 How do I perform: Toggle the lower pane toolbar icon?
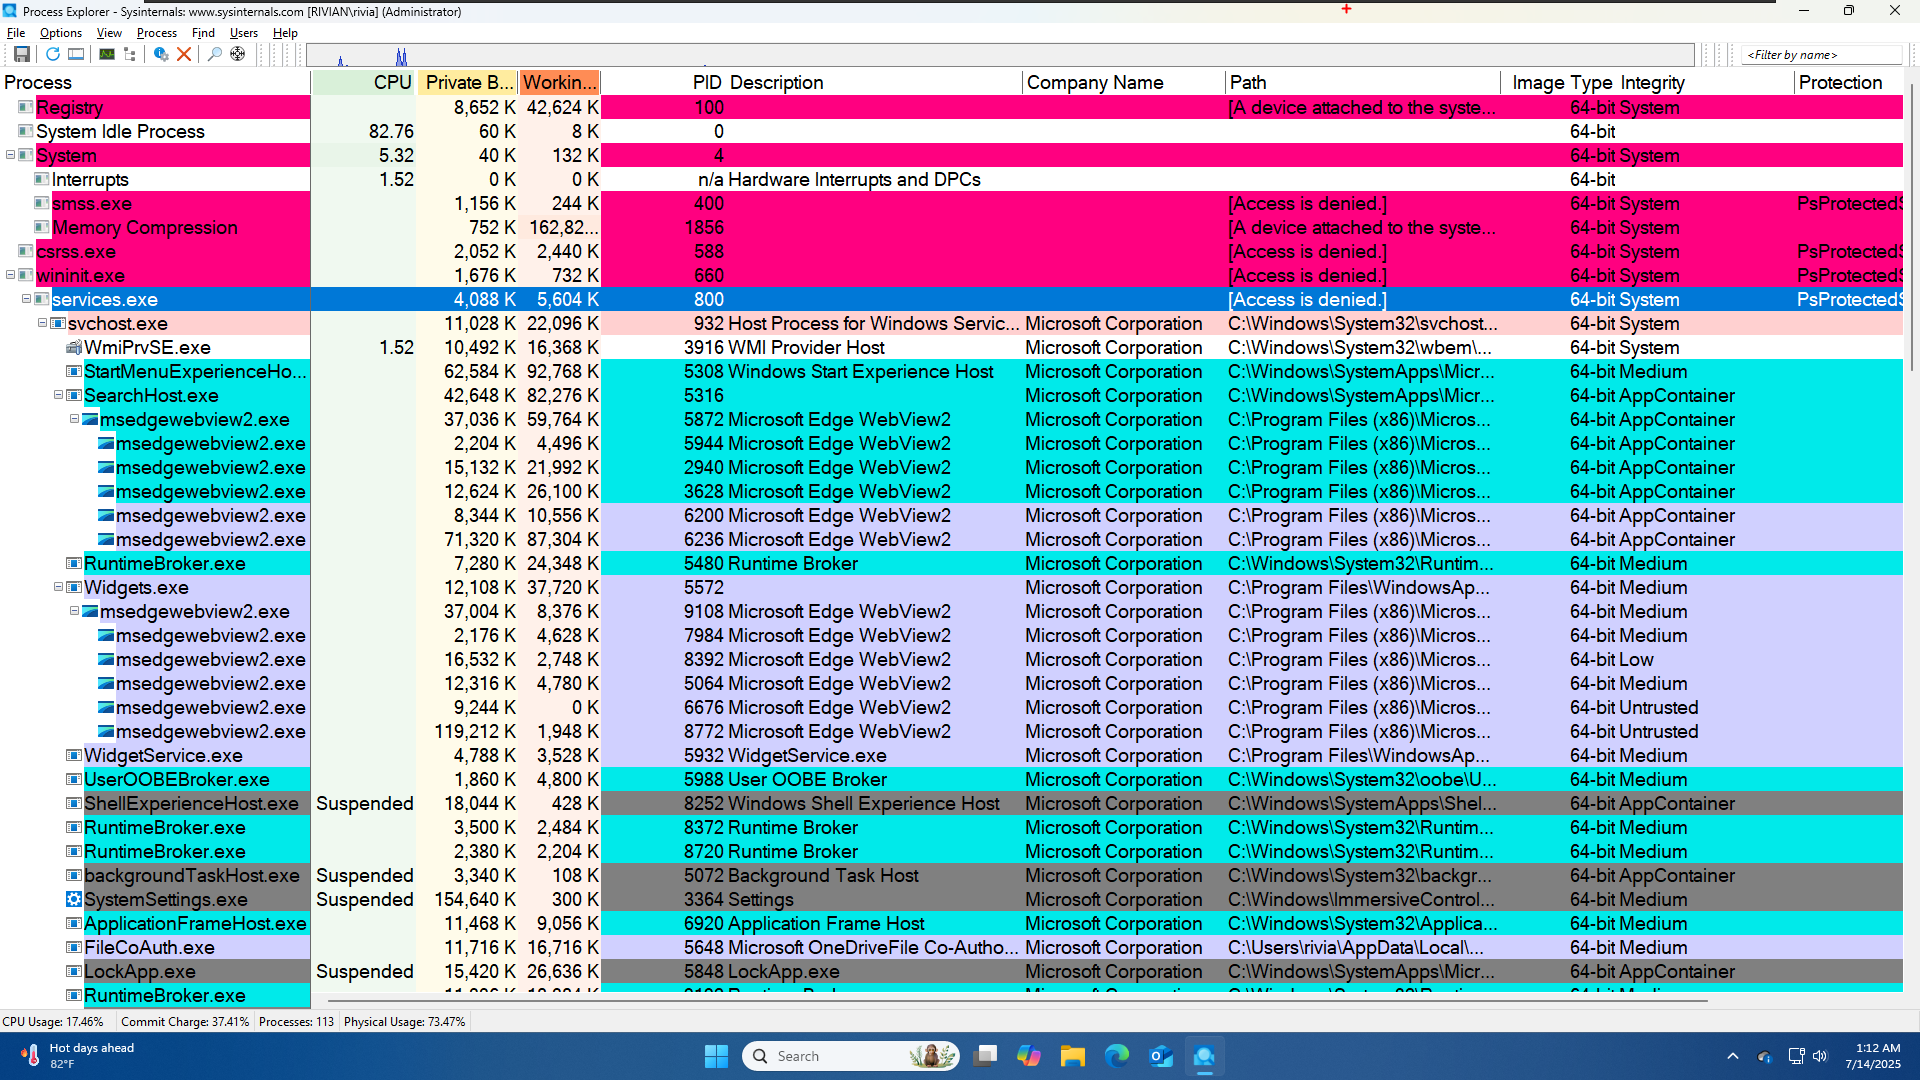point(76,54)
